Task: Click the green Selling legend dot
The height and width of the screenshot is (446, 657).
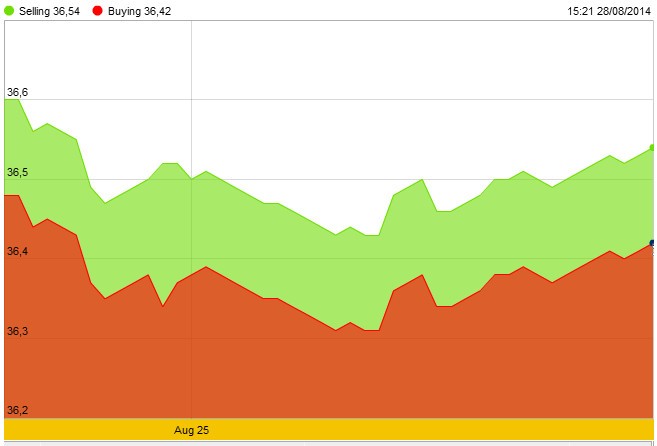Action: (x=9, y=10)
